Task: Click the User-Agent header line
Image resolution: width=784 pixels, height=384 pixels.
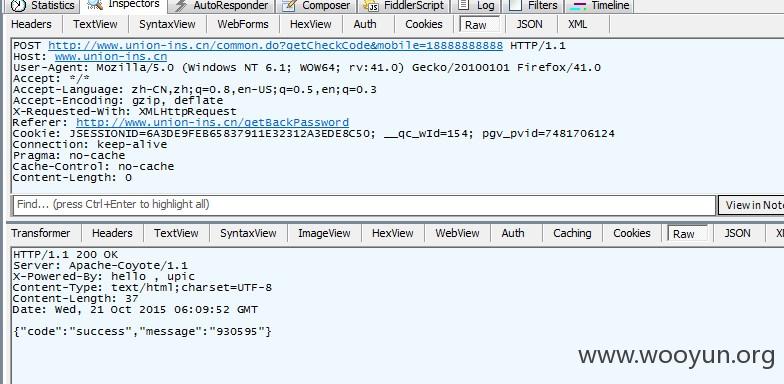Action: pyautogui.click(x=307, y=68)
